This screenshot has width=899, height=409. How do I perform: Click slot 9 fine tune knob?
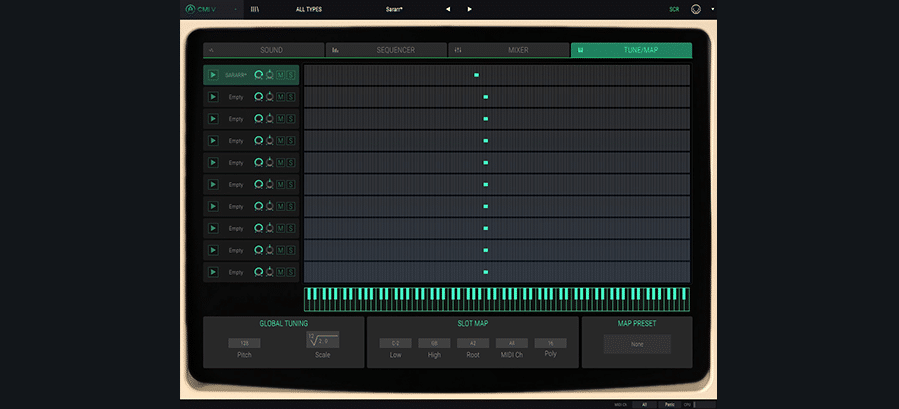[x=269, y=250]
